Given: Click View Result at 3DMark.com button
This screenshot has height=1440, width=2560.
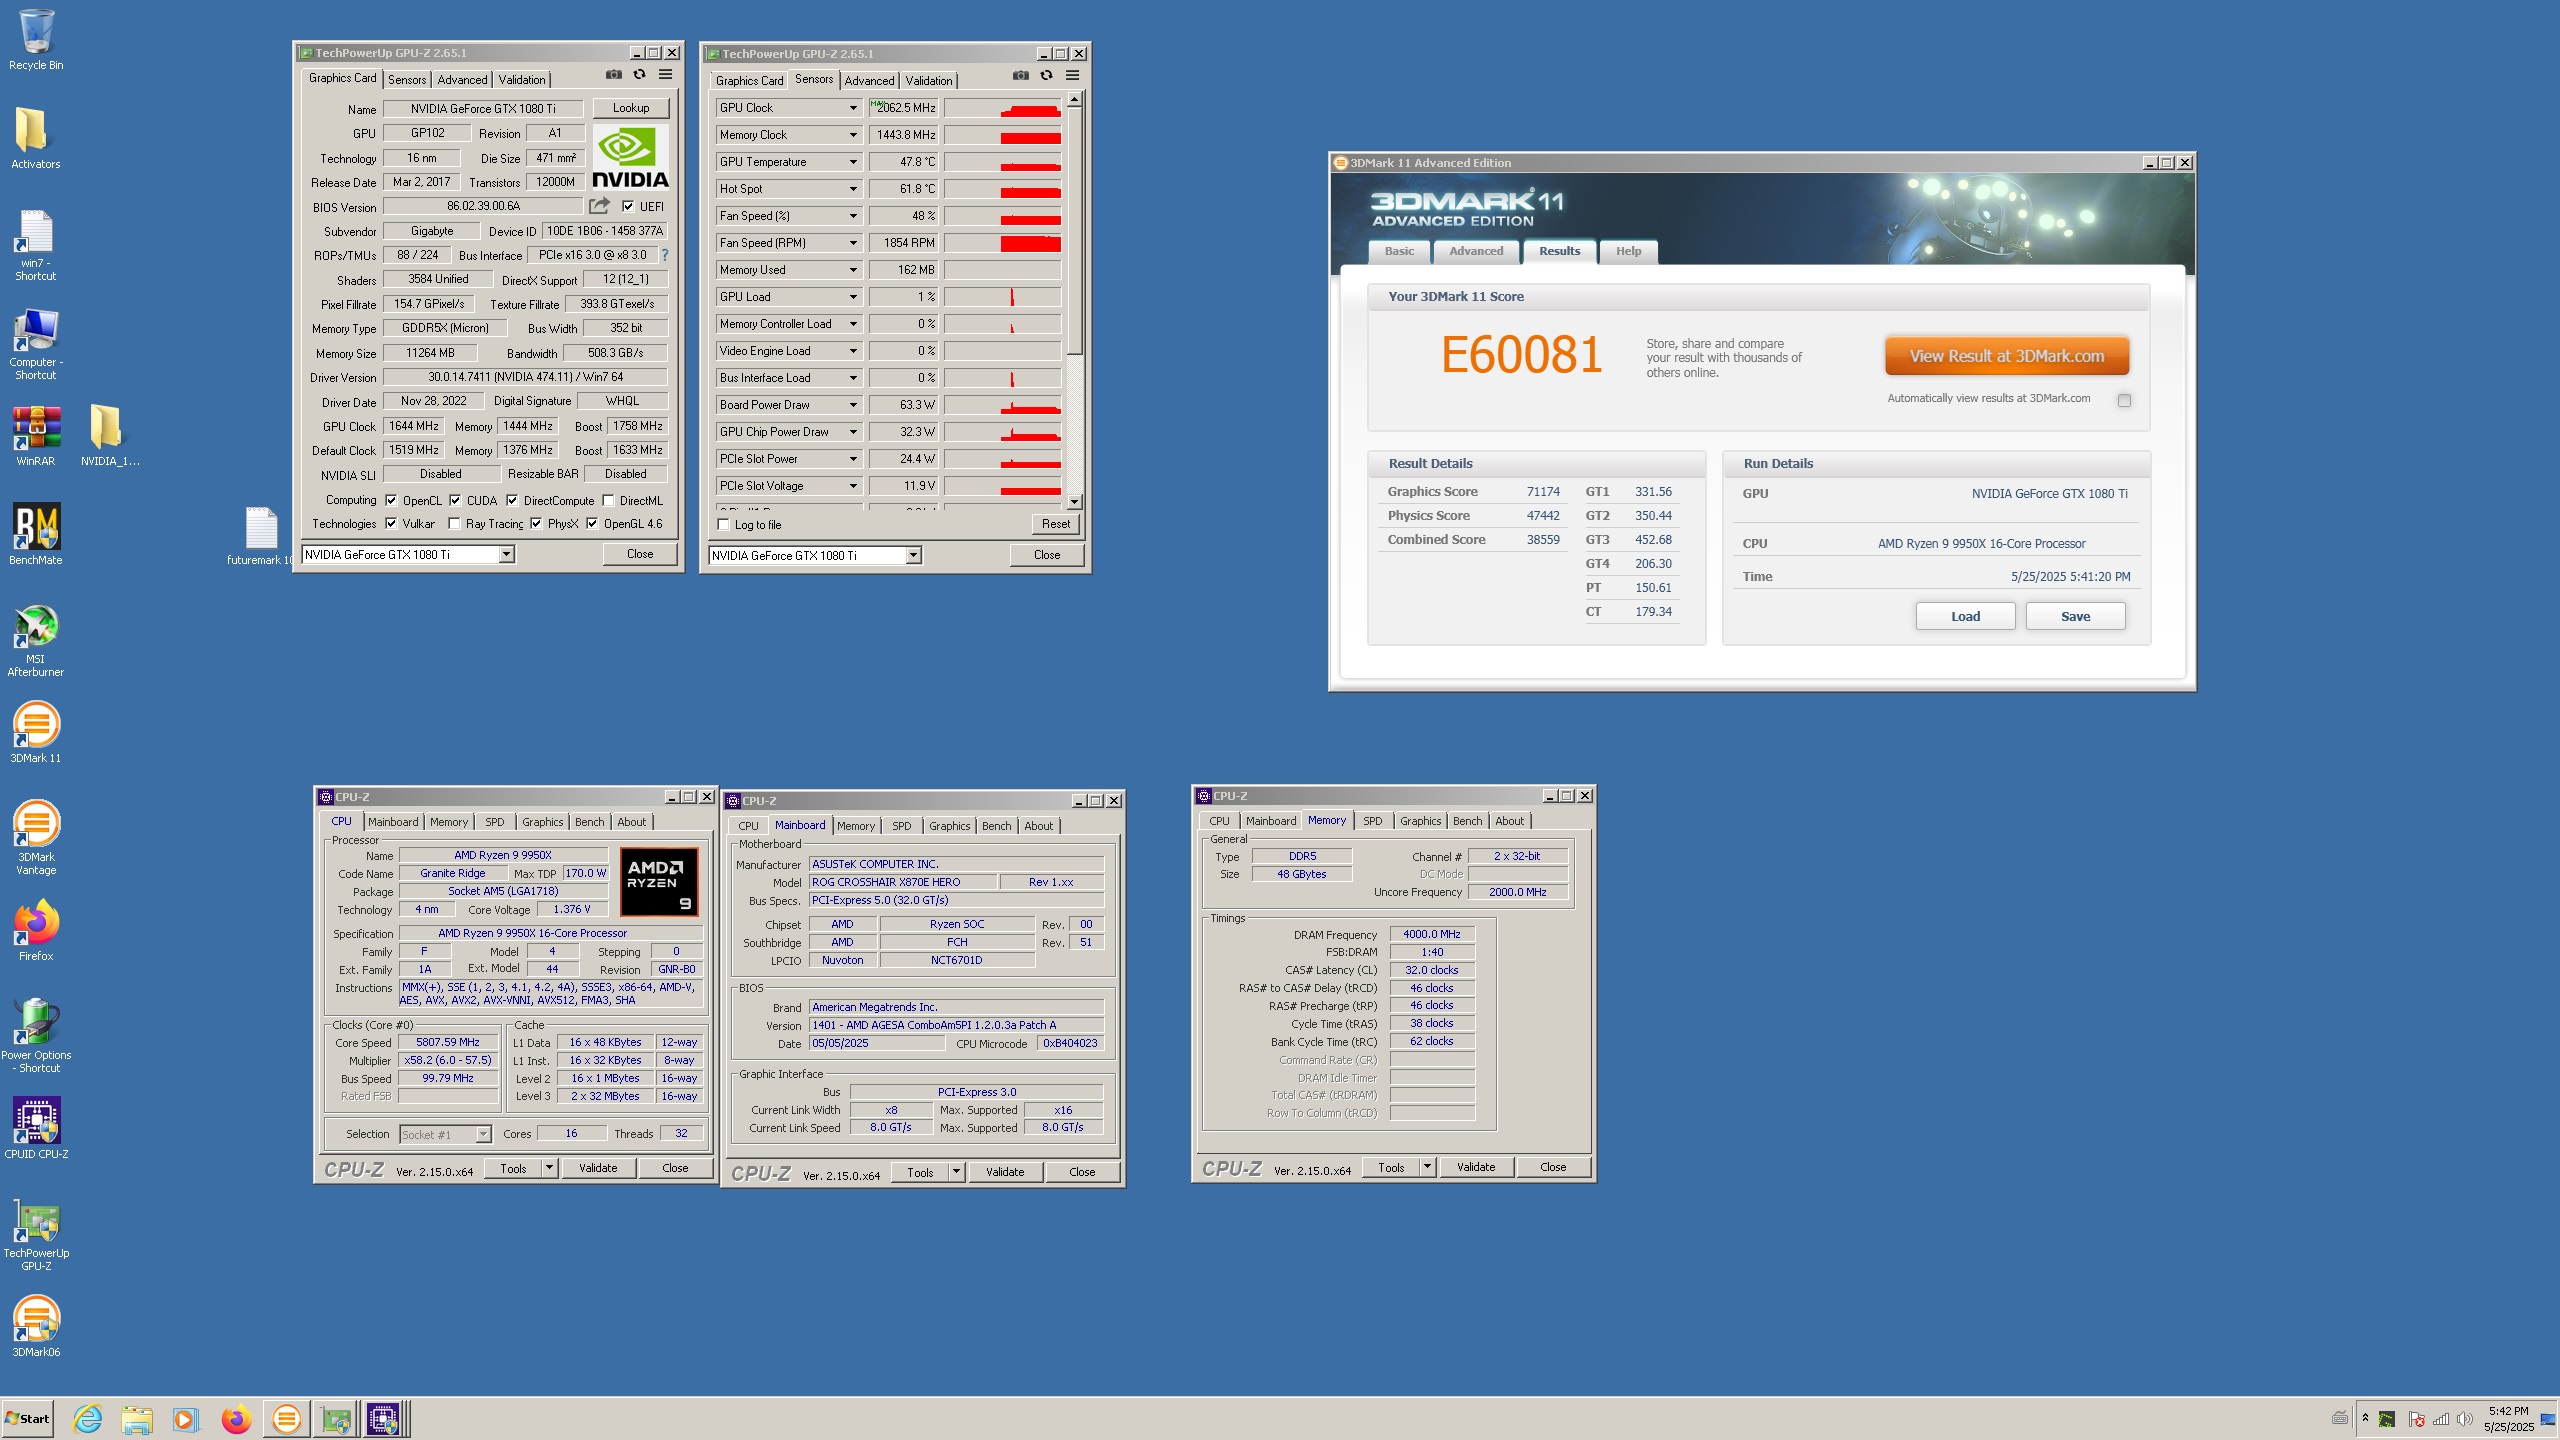Looking at the screenshot, I should [x=2006, y=356].
